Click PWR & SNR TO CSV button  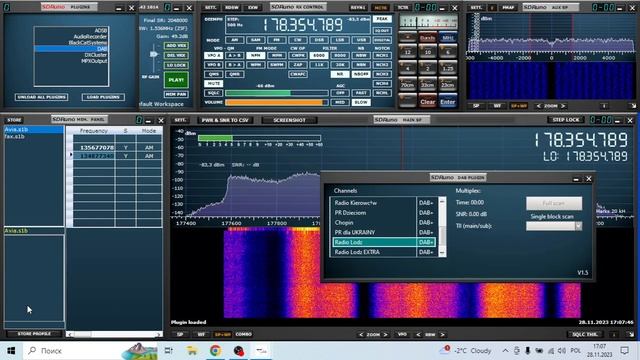coord(225,120)
